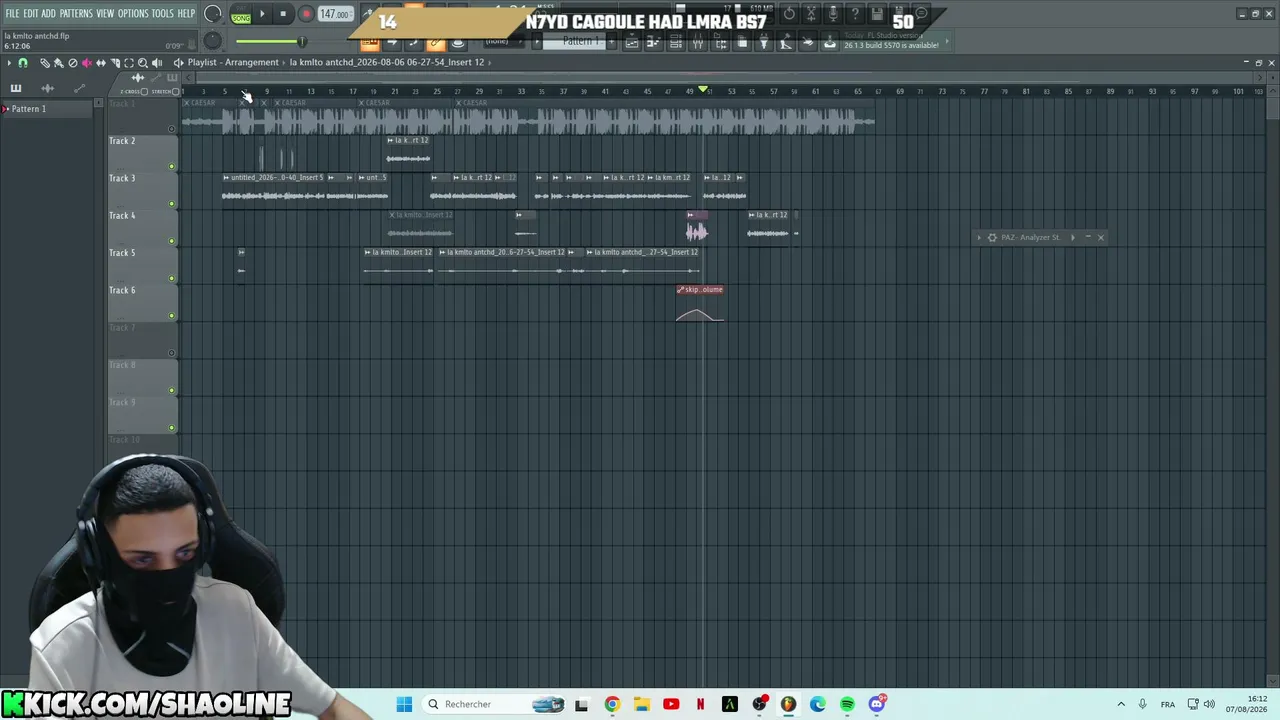
Task: Select the Slip tool
Action: click(x=101, y=63)
